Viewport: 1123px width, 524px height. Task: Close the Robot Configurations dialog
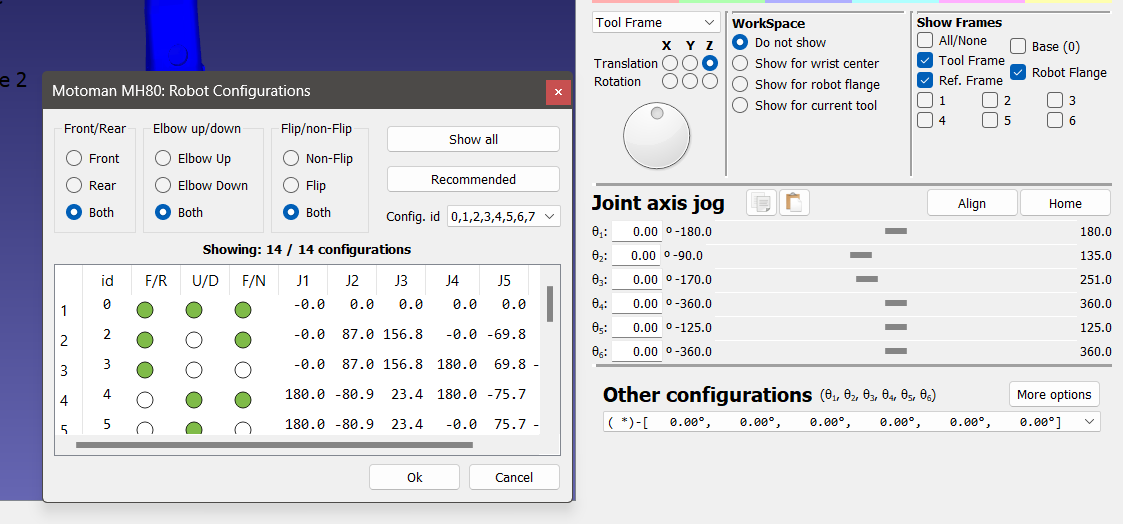[x=558, y=92]
